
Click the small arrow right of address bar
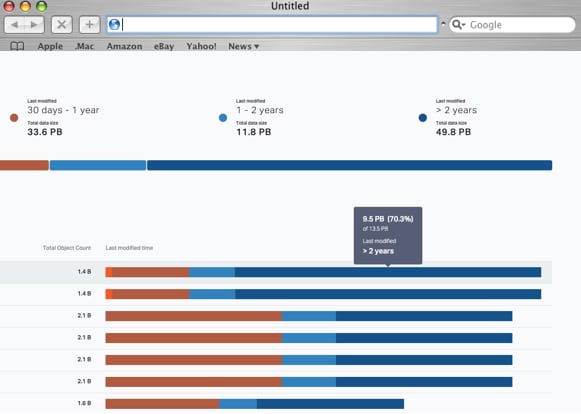pos(443,23)
